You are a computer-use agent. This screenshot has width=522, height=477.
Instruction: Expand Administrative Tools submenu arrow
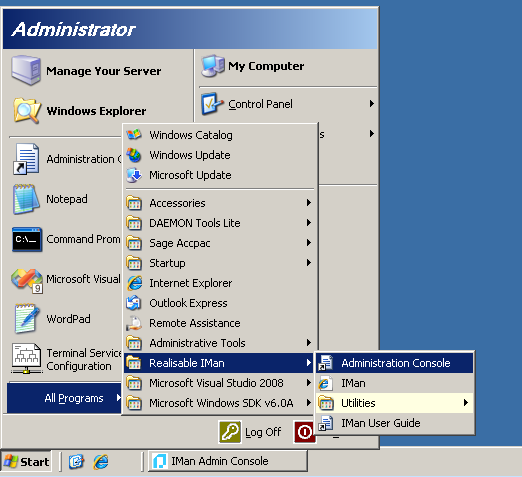pyautogui.click(x=309, y=343)
